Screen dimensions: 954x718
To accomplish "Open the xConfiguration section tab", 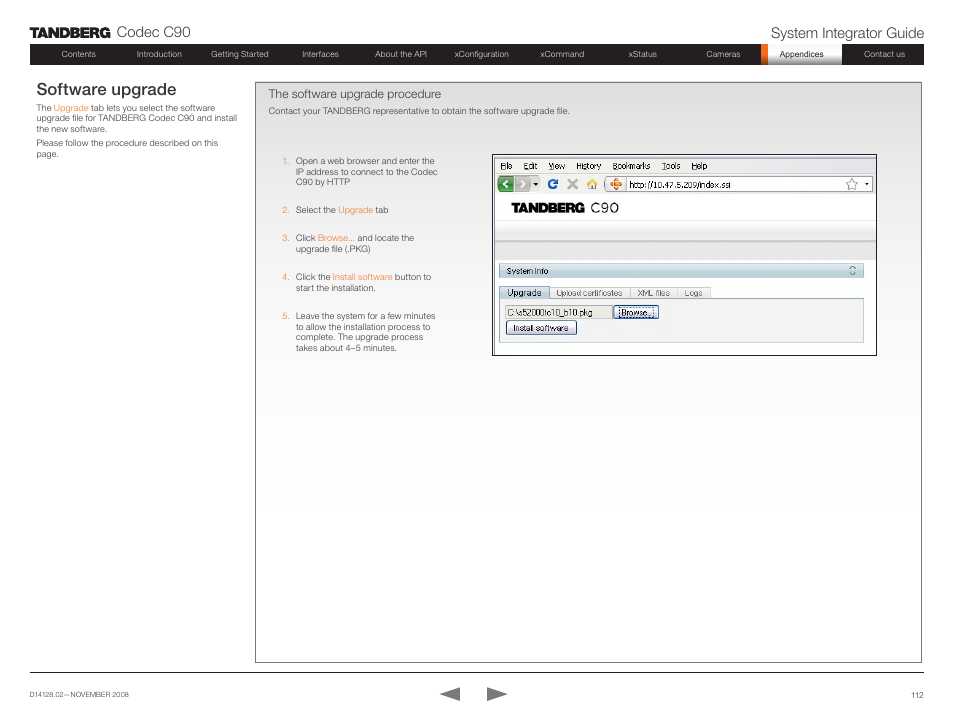I will pos(481,54).
